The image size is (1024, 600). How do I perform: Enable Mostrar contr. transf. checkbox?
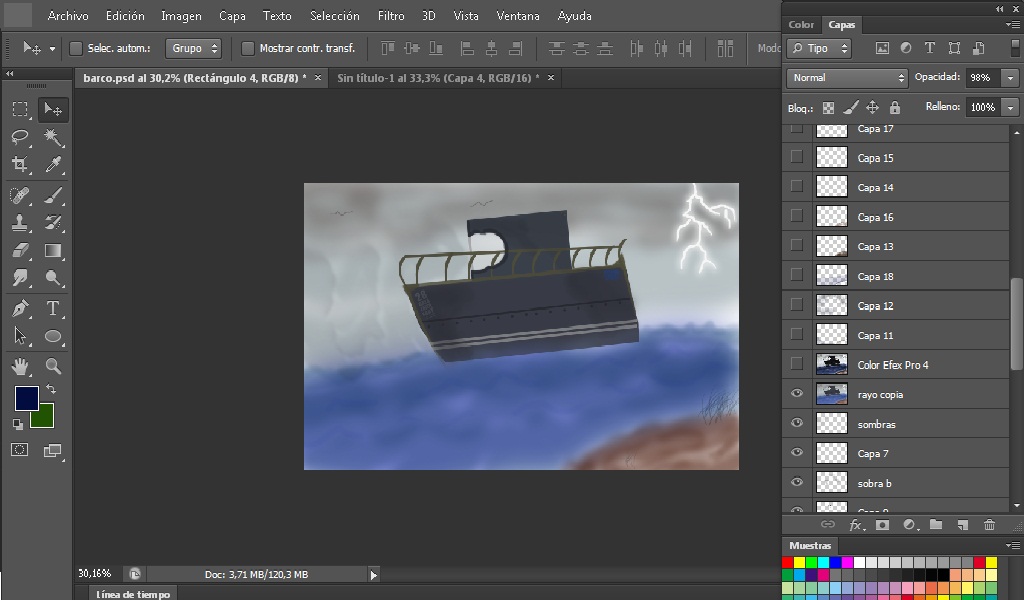pyautogui.click(x=248, y=48)
